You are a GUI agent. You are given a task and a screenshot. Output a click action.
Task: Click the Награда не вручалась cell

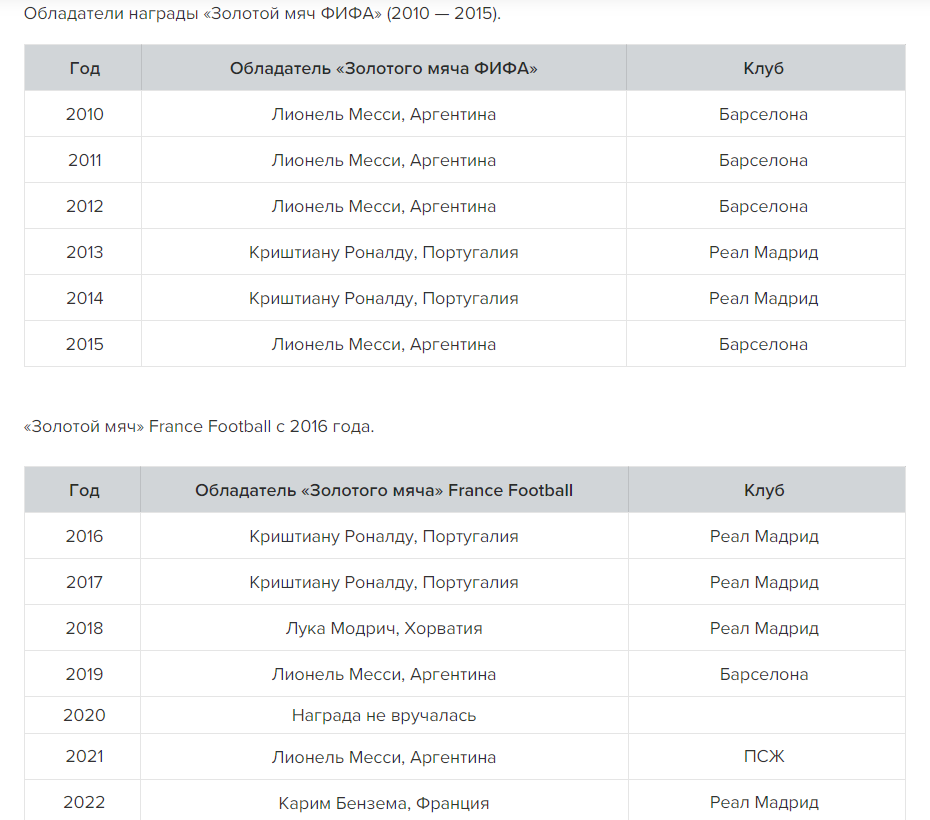(x=383, y=715)
